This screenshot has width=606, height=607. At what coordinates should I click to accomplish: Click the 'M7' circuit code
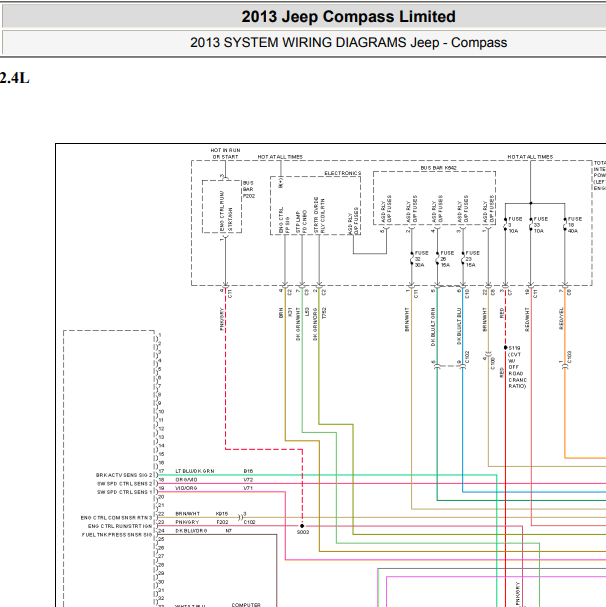(228, 531)
